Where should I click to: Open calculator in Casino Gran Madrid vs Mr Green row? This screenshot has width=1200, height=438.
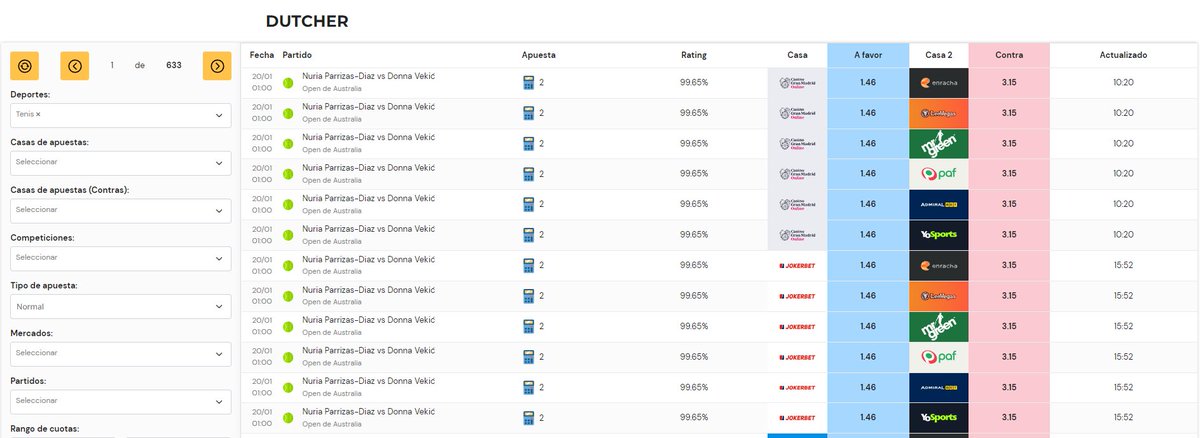coord(528,144)
